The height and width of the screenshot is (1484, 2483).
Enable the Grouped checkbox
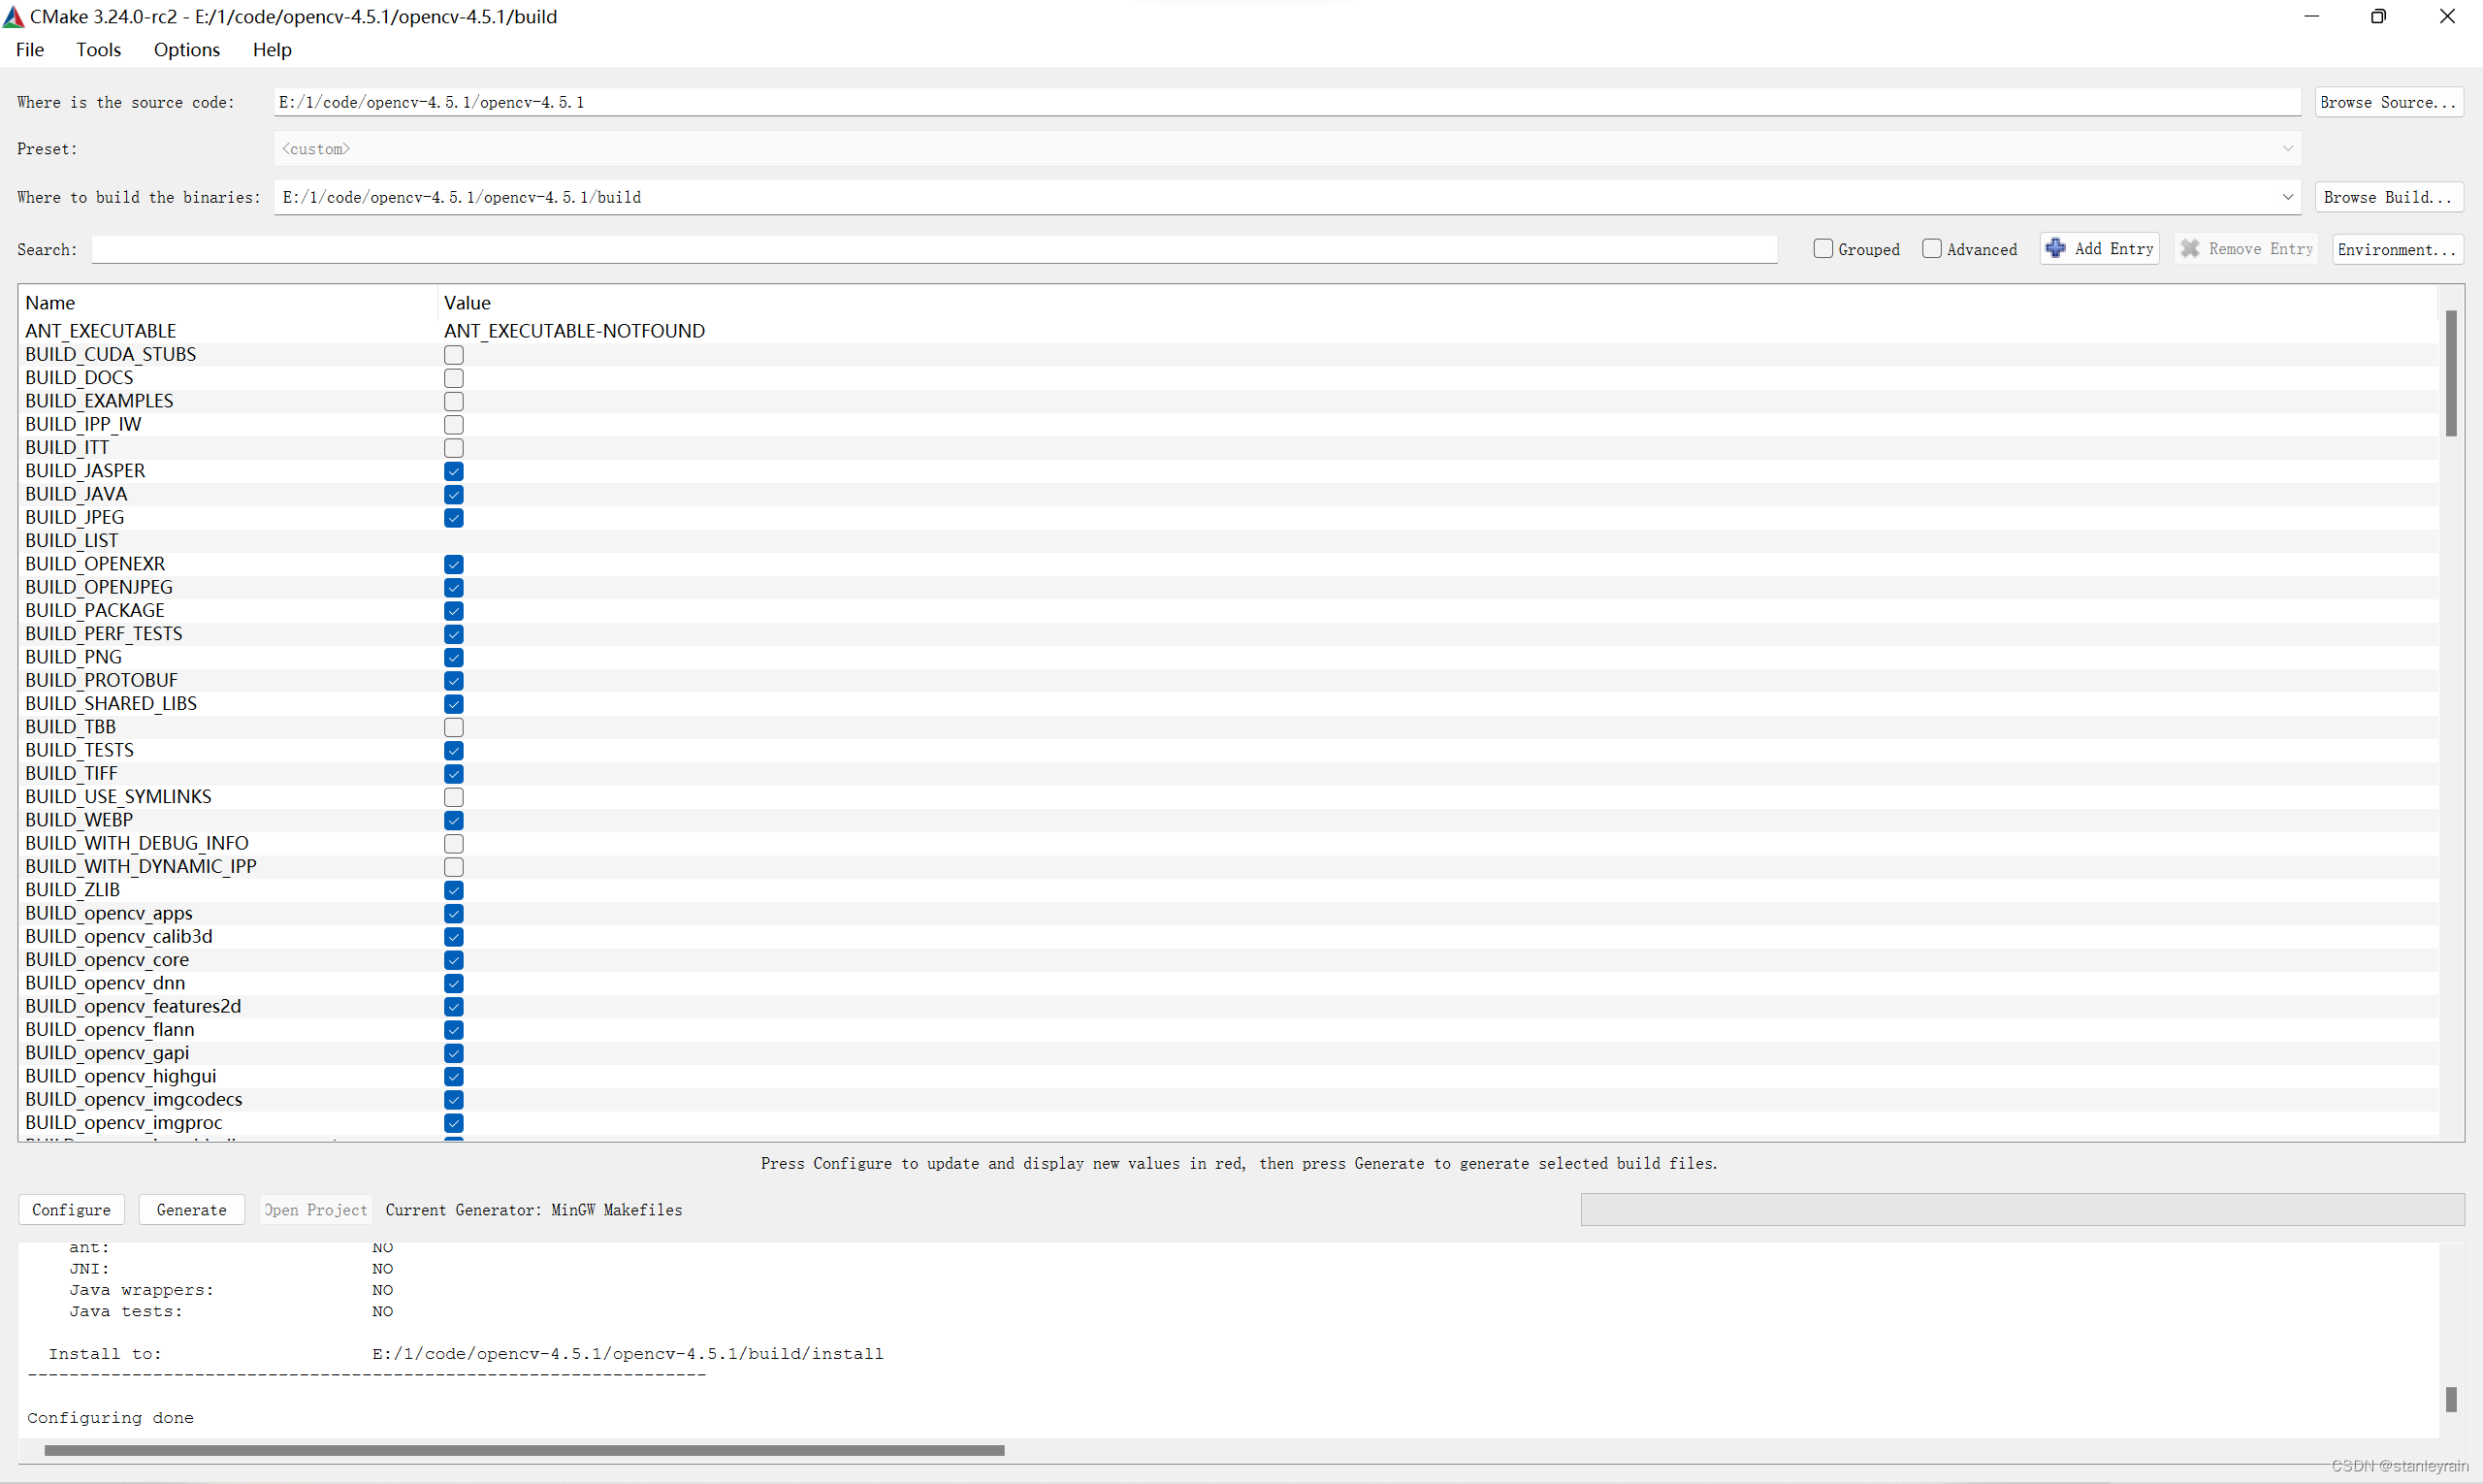[1823, 248]
